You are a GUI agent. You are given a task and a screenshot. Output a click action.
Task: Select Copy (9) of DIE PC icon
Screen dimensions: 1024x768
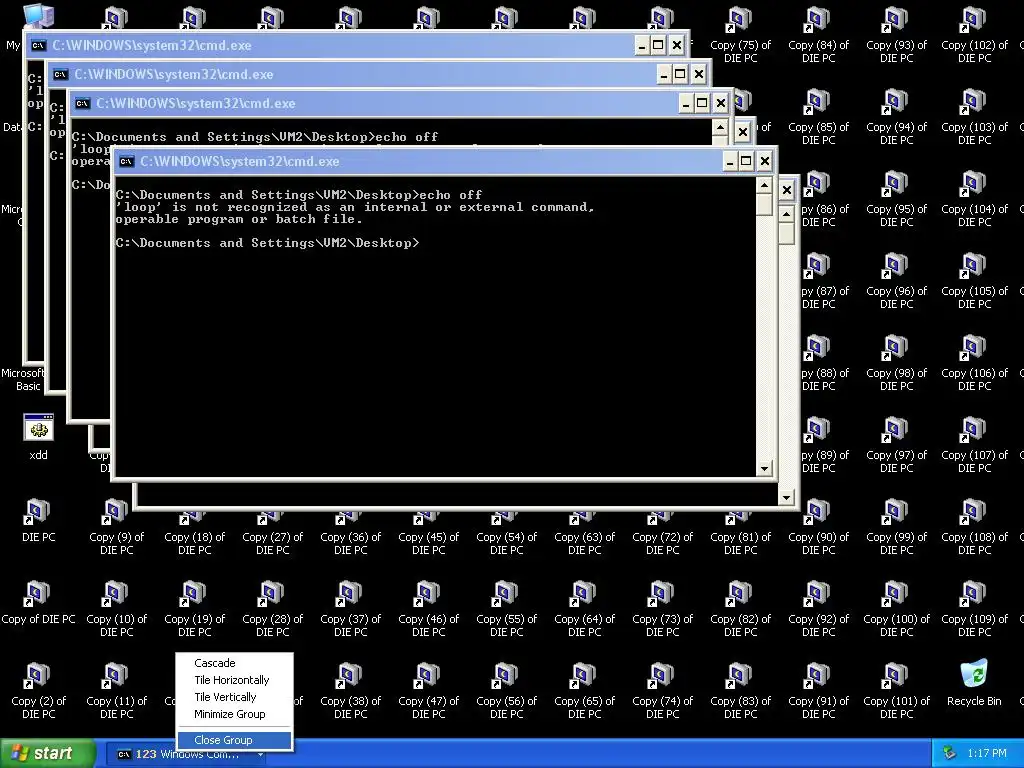(x=116, y=526)
